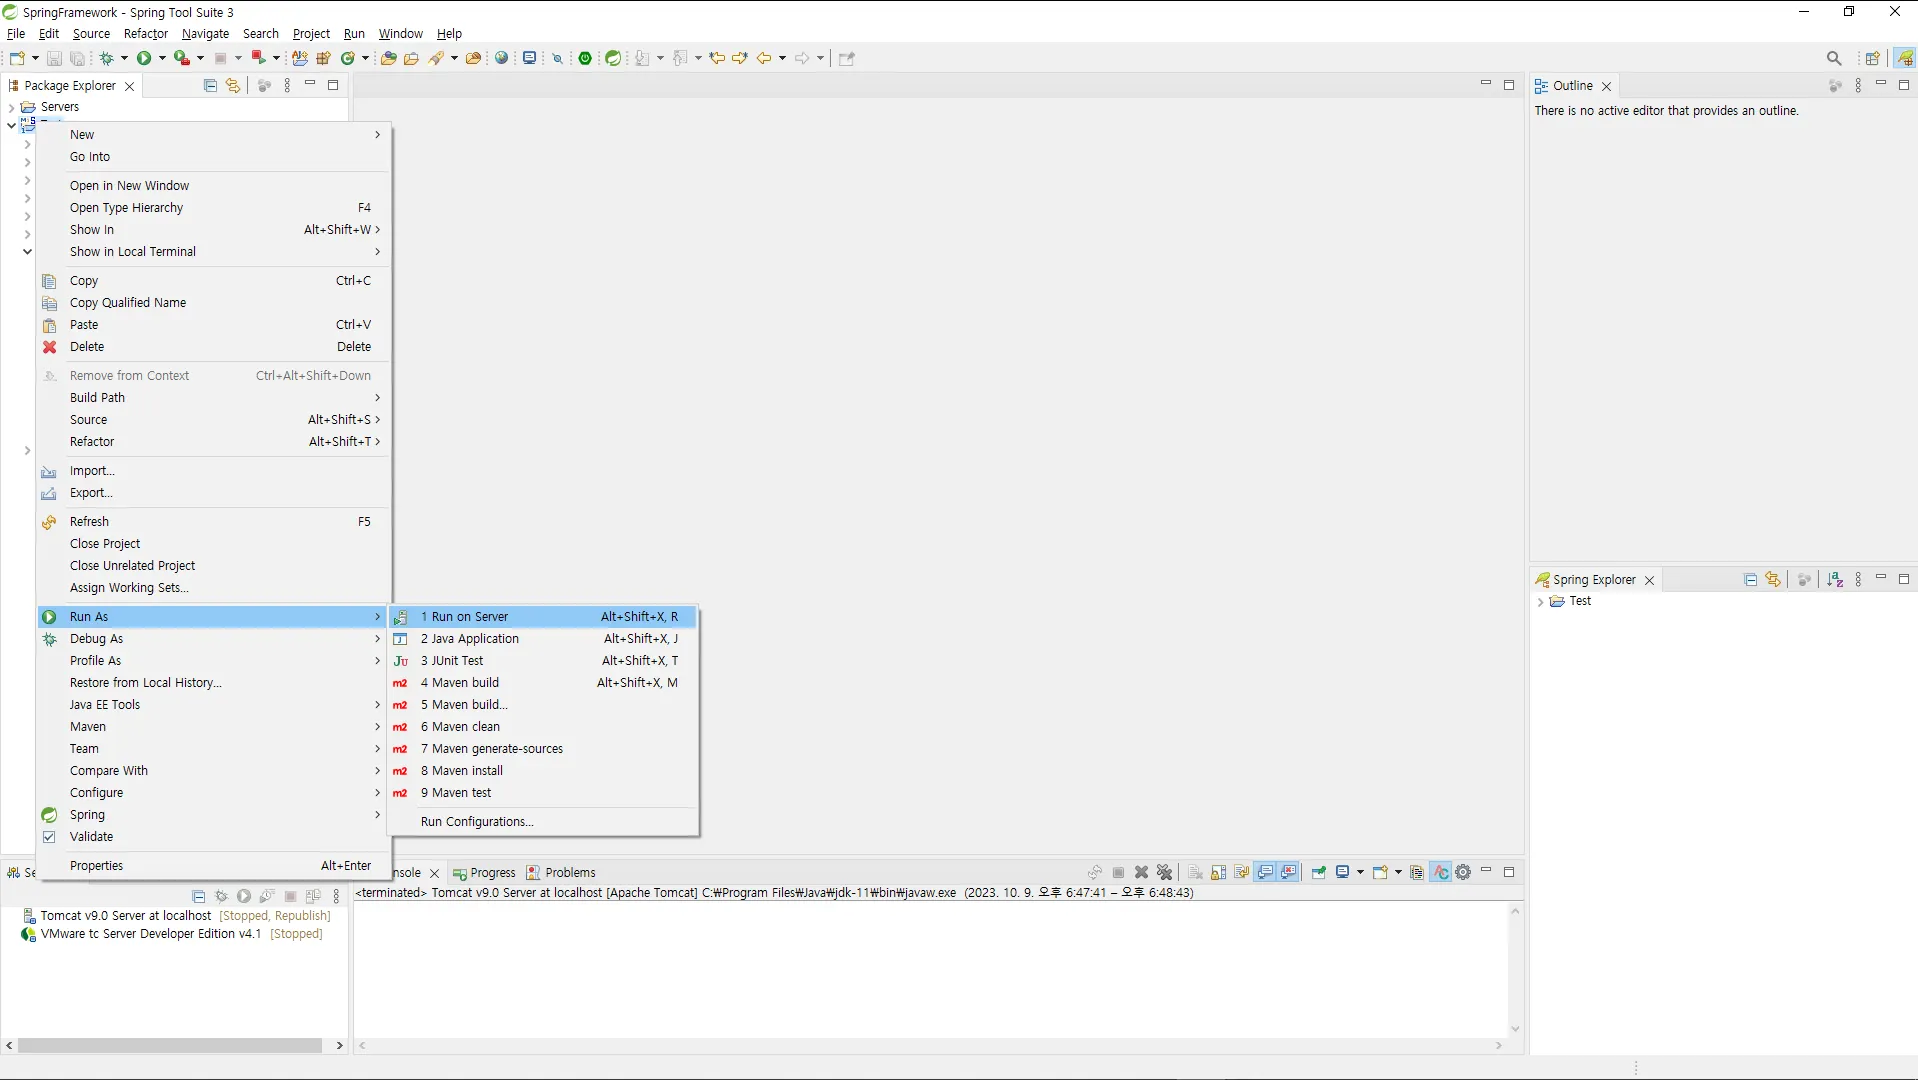Open the Window menu in menu bar

pos(400,34)
